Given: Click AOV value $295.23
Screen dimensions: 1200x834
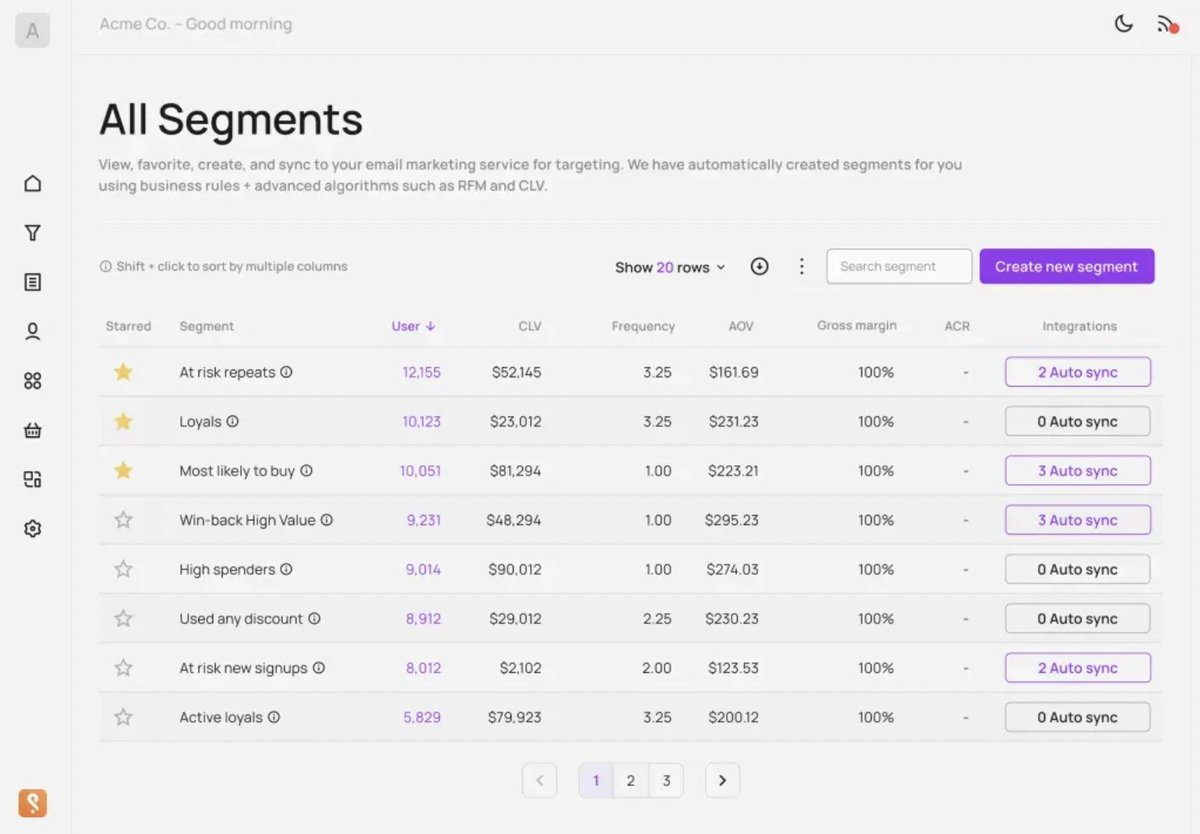Looking at the screenshot, I should tap(732, 520).
